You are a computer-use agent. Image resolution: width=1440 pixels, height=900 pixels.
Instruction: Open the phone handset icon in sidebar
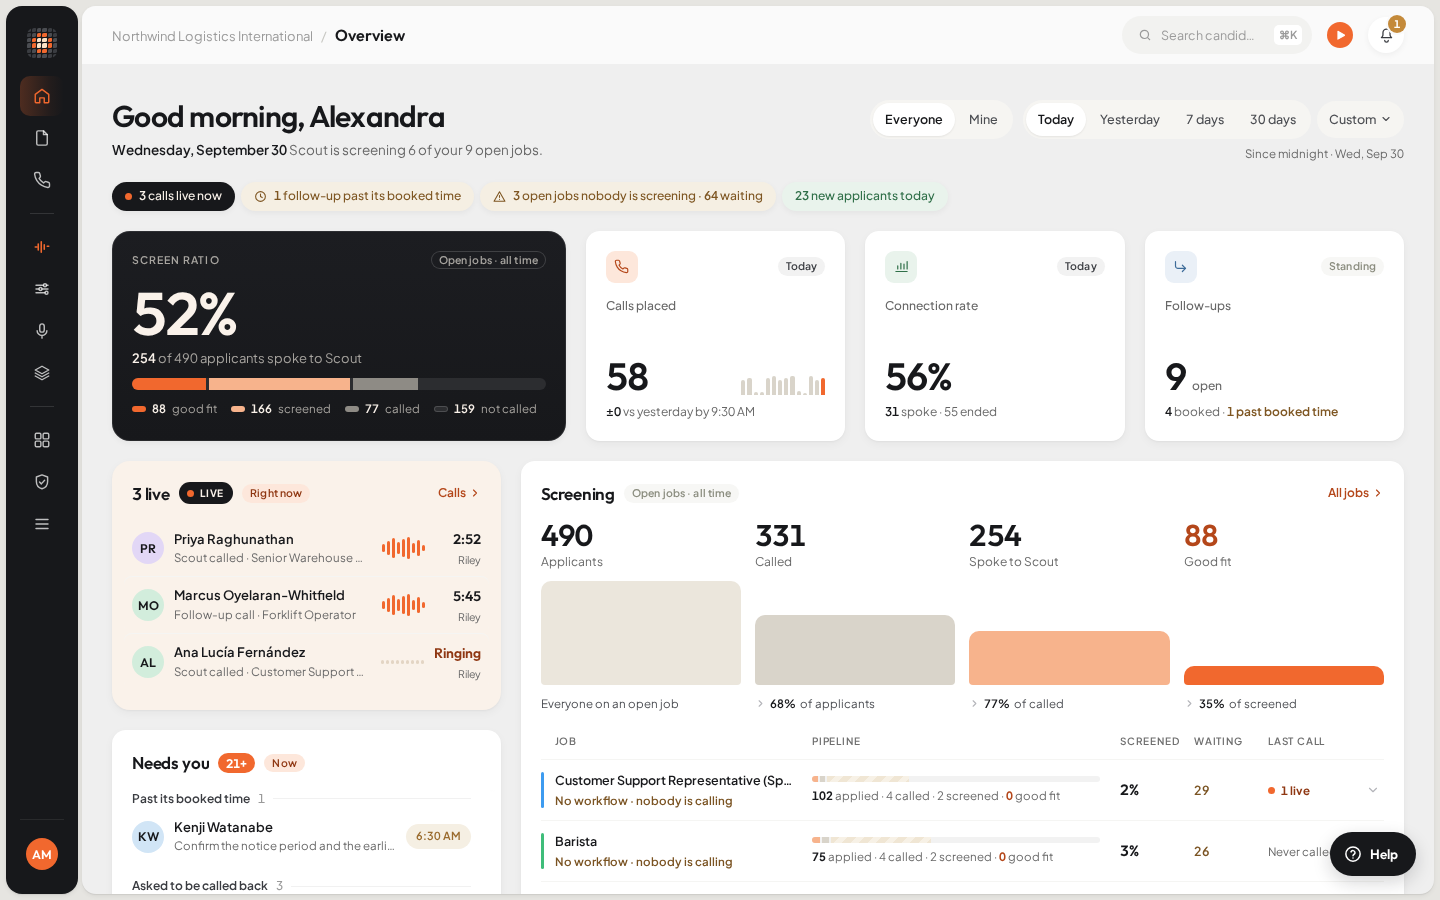42,180
